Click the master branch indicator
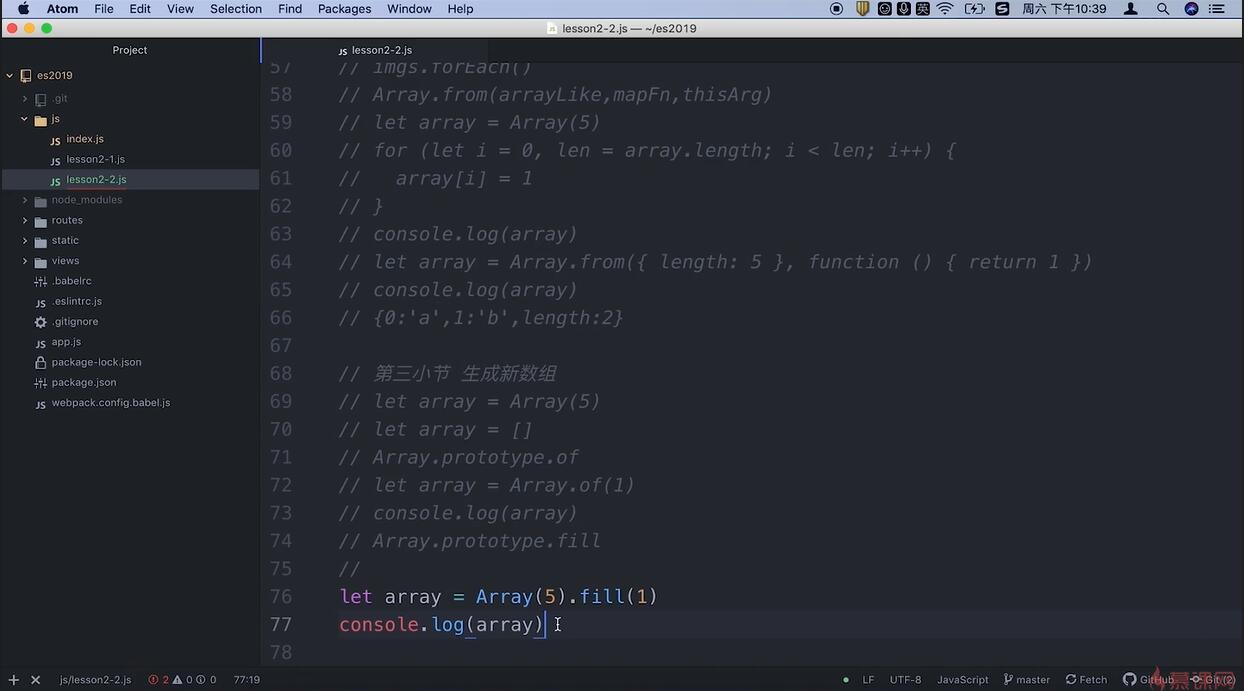 (1027, 680)
